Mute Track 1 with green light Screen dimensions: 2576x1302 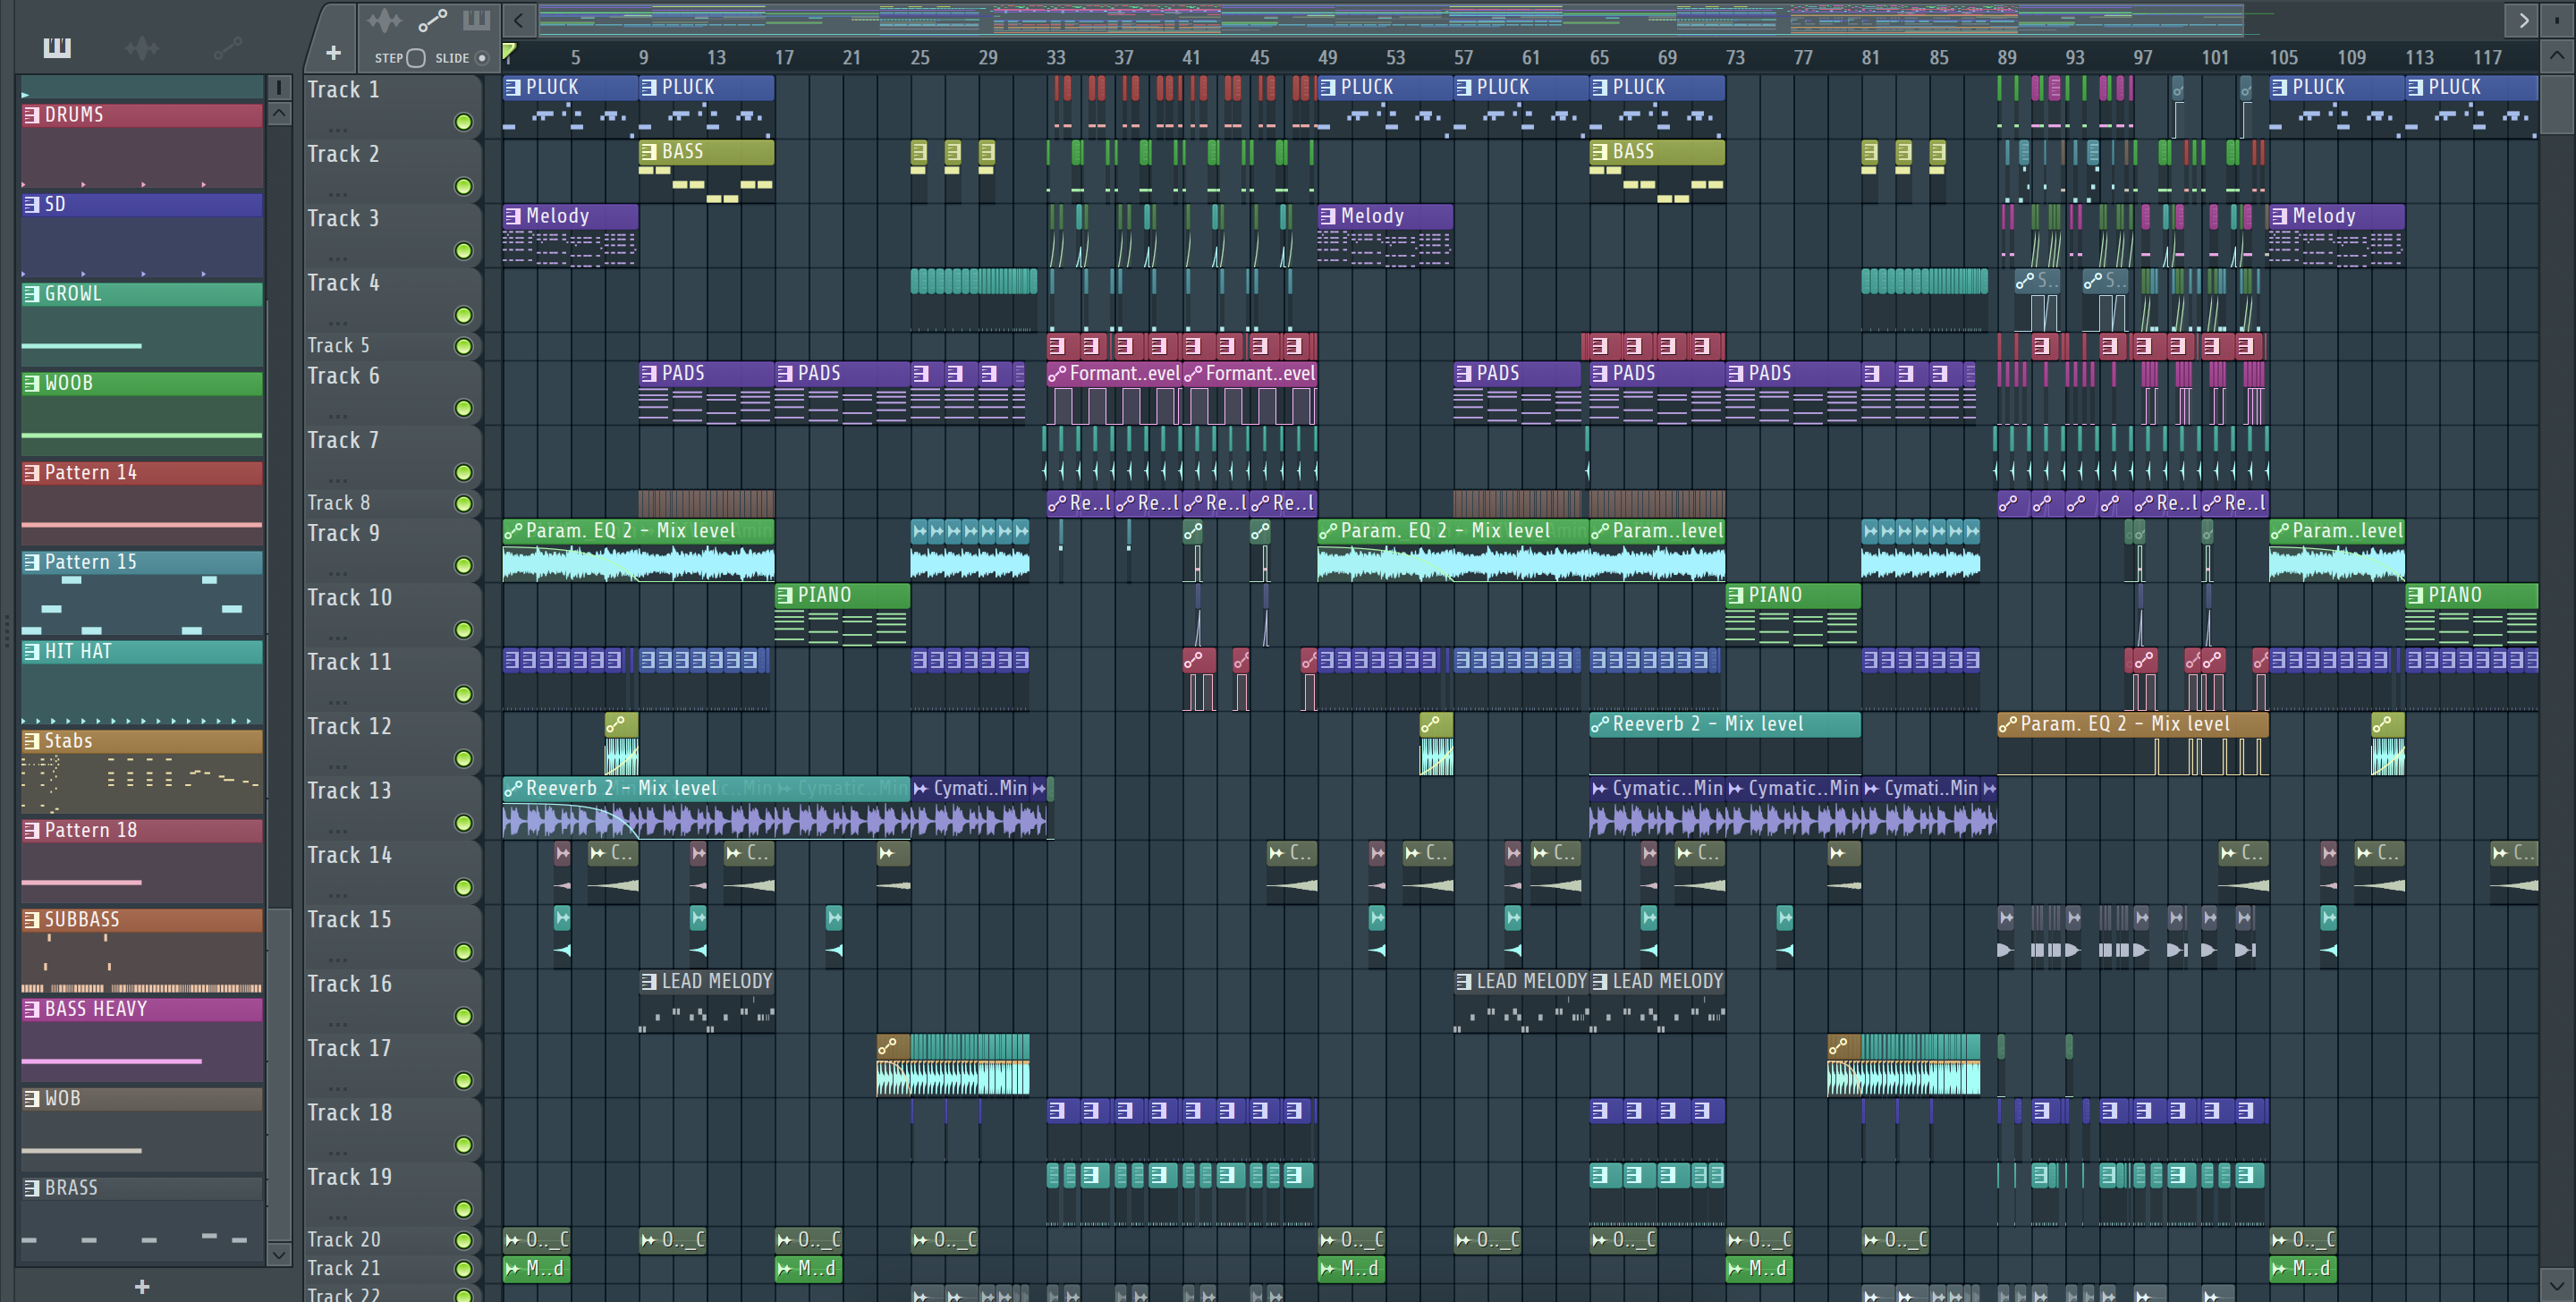[x=463, y=122]
